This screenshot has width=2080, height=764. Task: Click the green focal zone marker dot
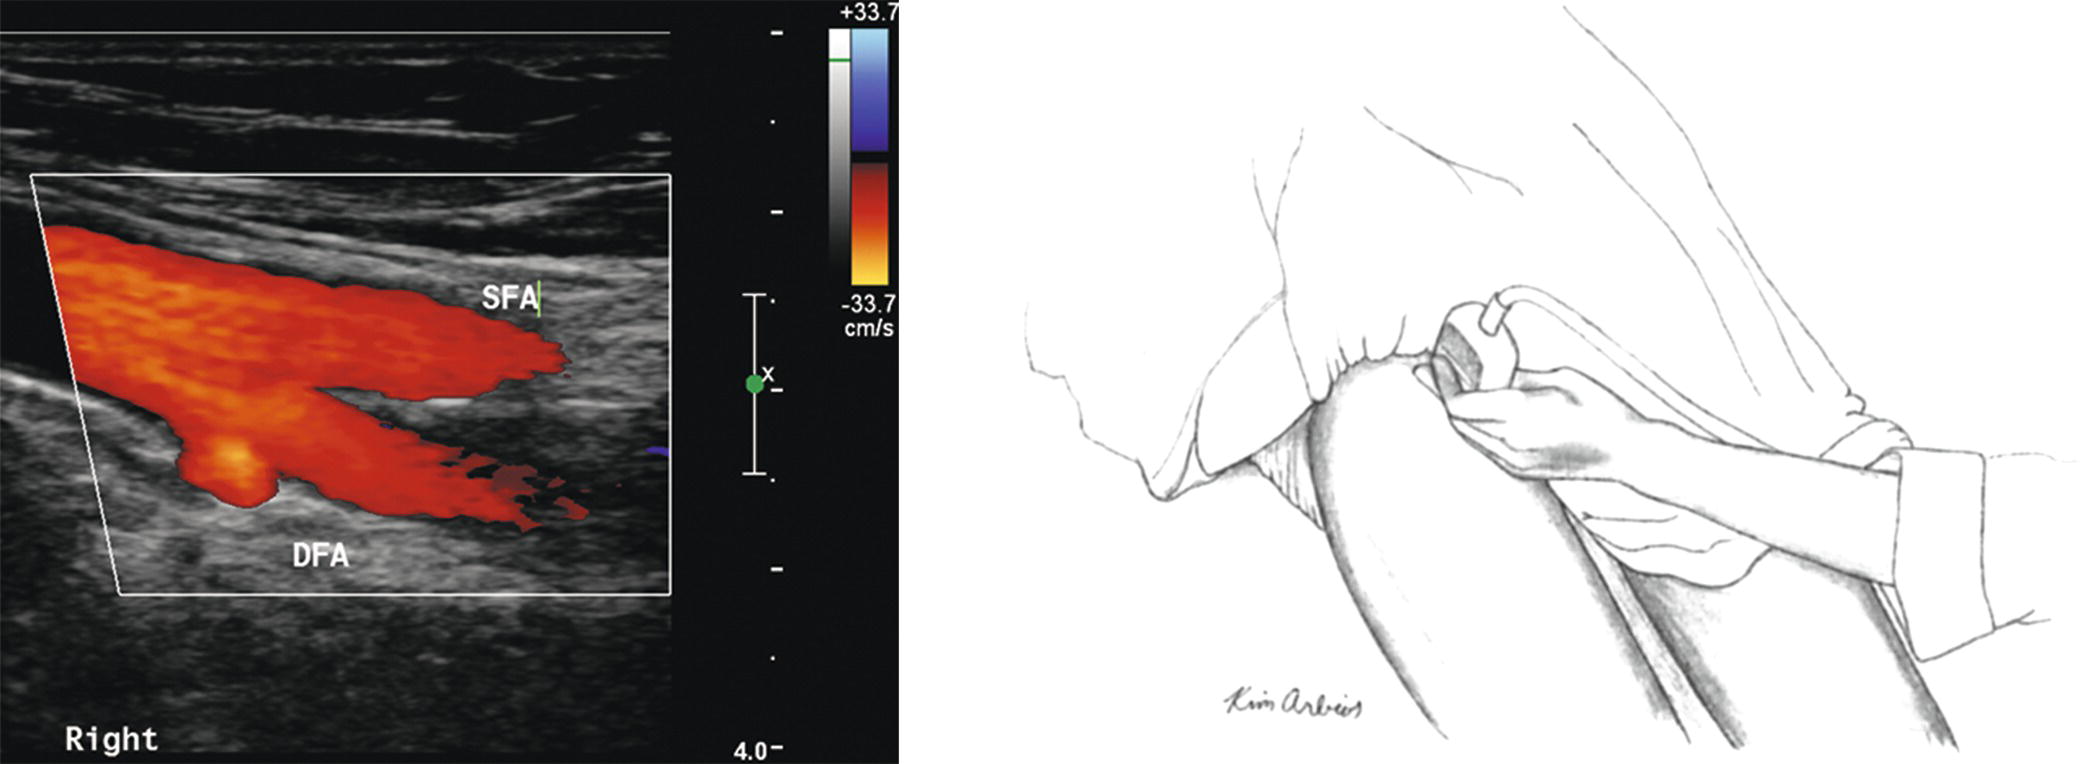[x=755, y=384]
